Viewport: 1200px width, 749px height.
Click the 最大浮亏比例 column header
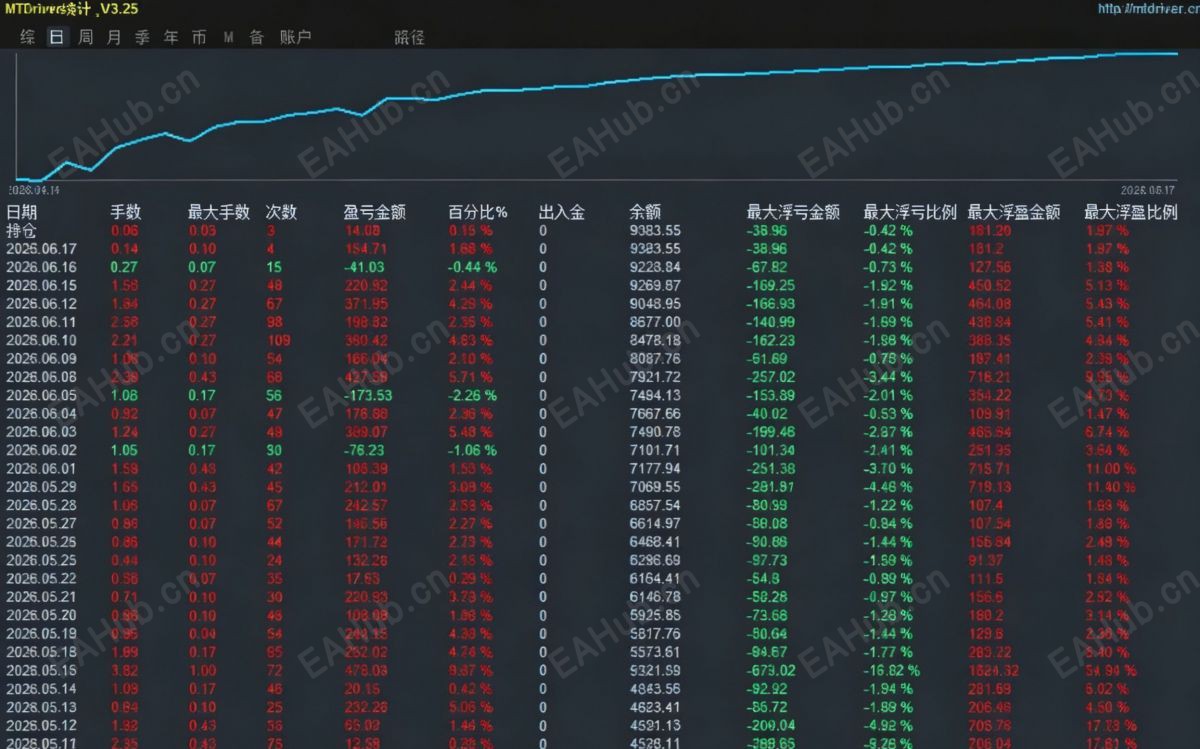tap(910, 212)
